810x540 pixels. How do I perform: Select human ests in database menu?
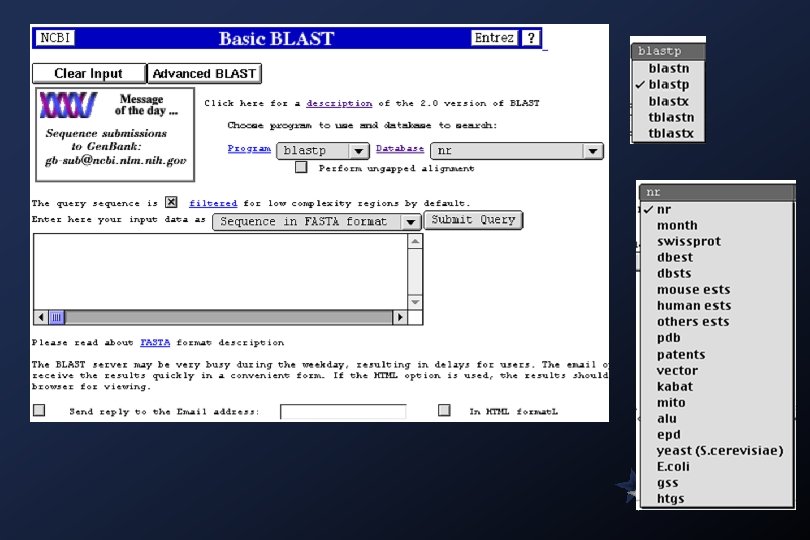716,305
